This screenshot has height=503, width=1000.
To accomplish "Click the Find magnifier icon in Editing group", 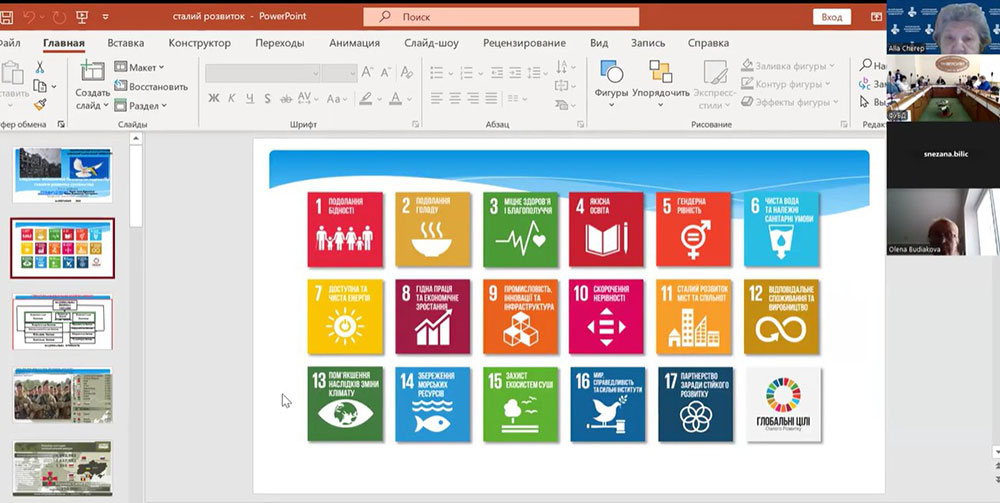I will (x=865, y=65).
